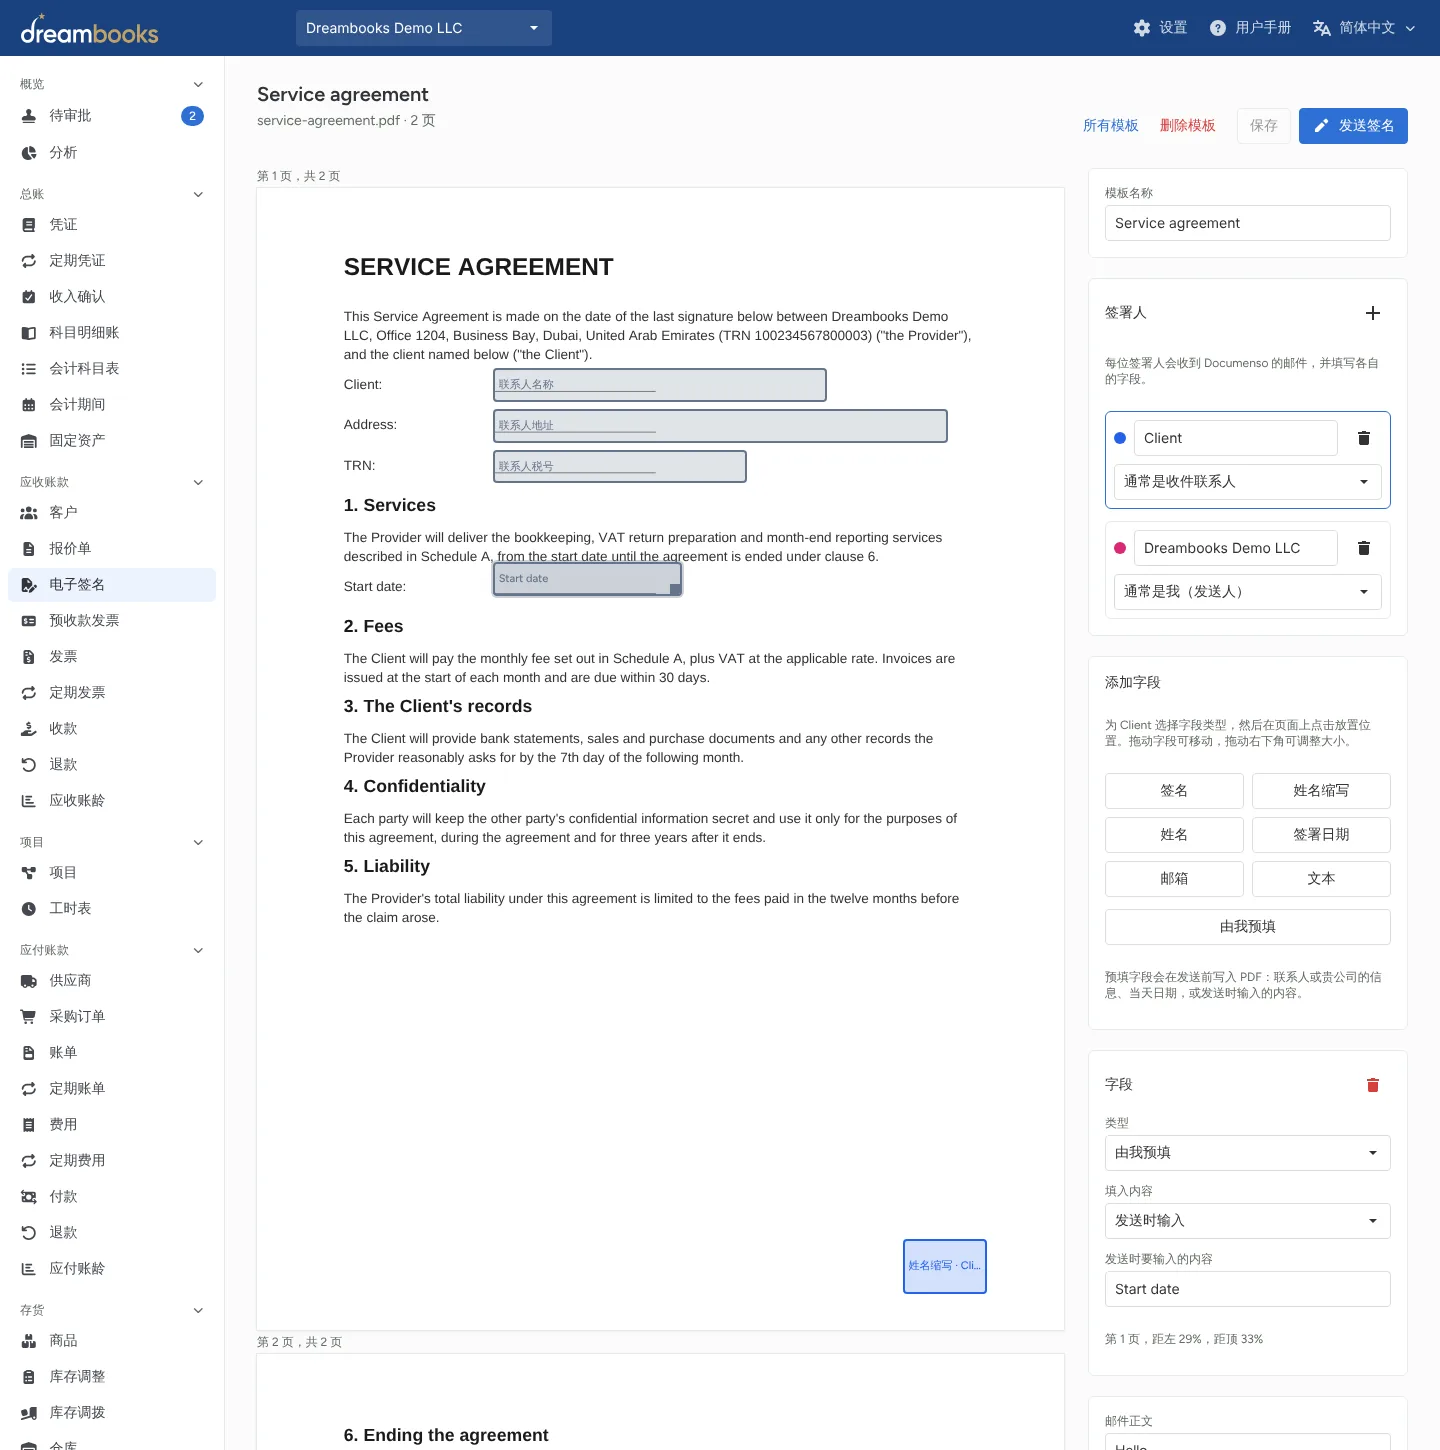Click the Start date input field

[x=1248, y=1289]
